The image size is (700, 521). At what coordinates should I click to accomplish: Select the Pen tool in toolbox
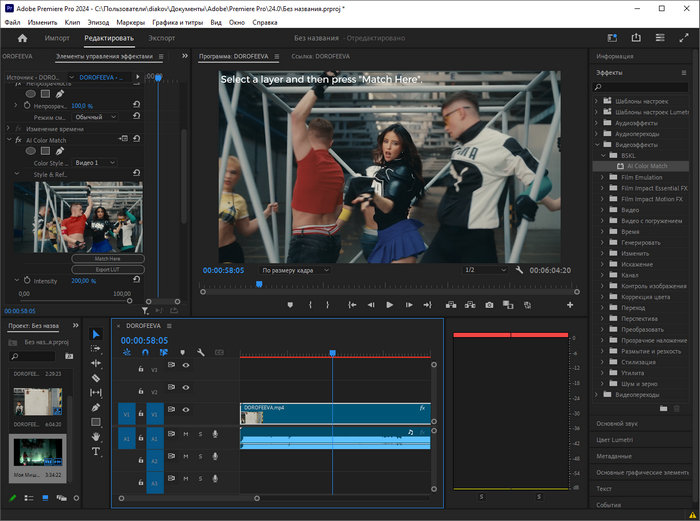click(x=96, y=407)
